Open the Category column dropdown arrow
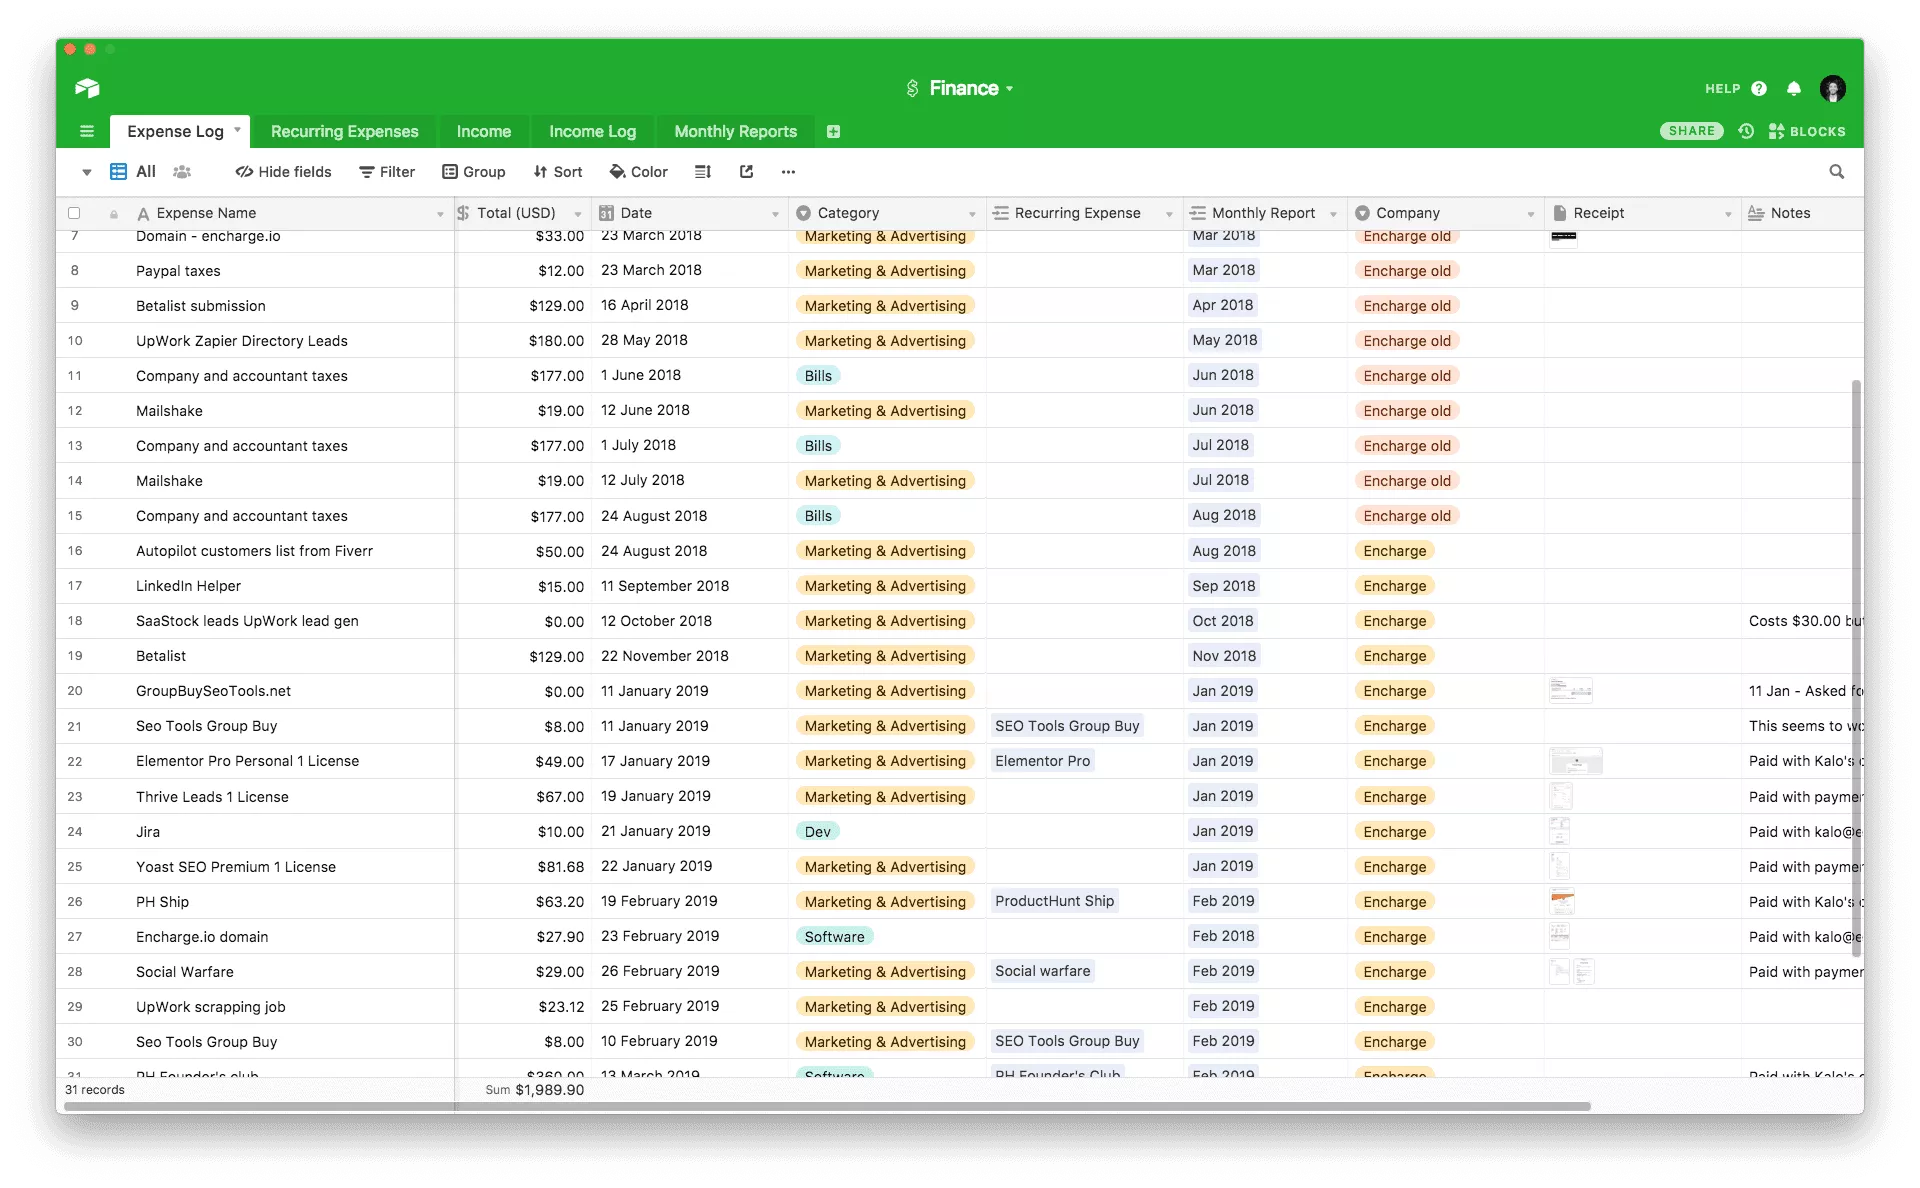Screen dimensions: 1920x1188 pos(972,214)
